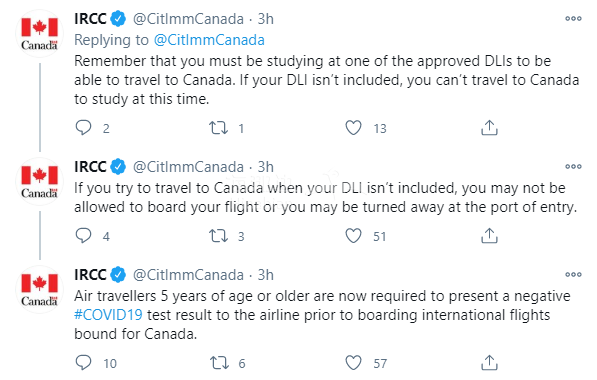This screenshot has width=597, height=380.
Task: Open @CitImmCanada in Replying to line
Action: point(209,40)
